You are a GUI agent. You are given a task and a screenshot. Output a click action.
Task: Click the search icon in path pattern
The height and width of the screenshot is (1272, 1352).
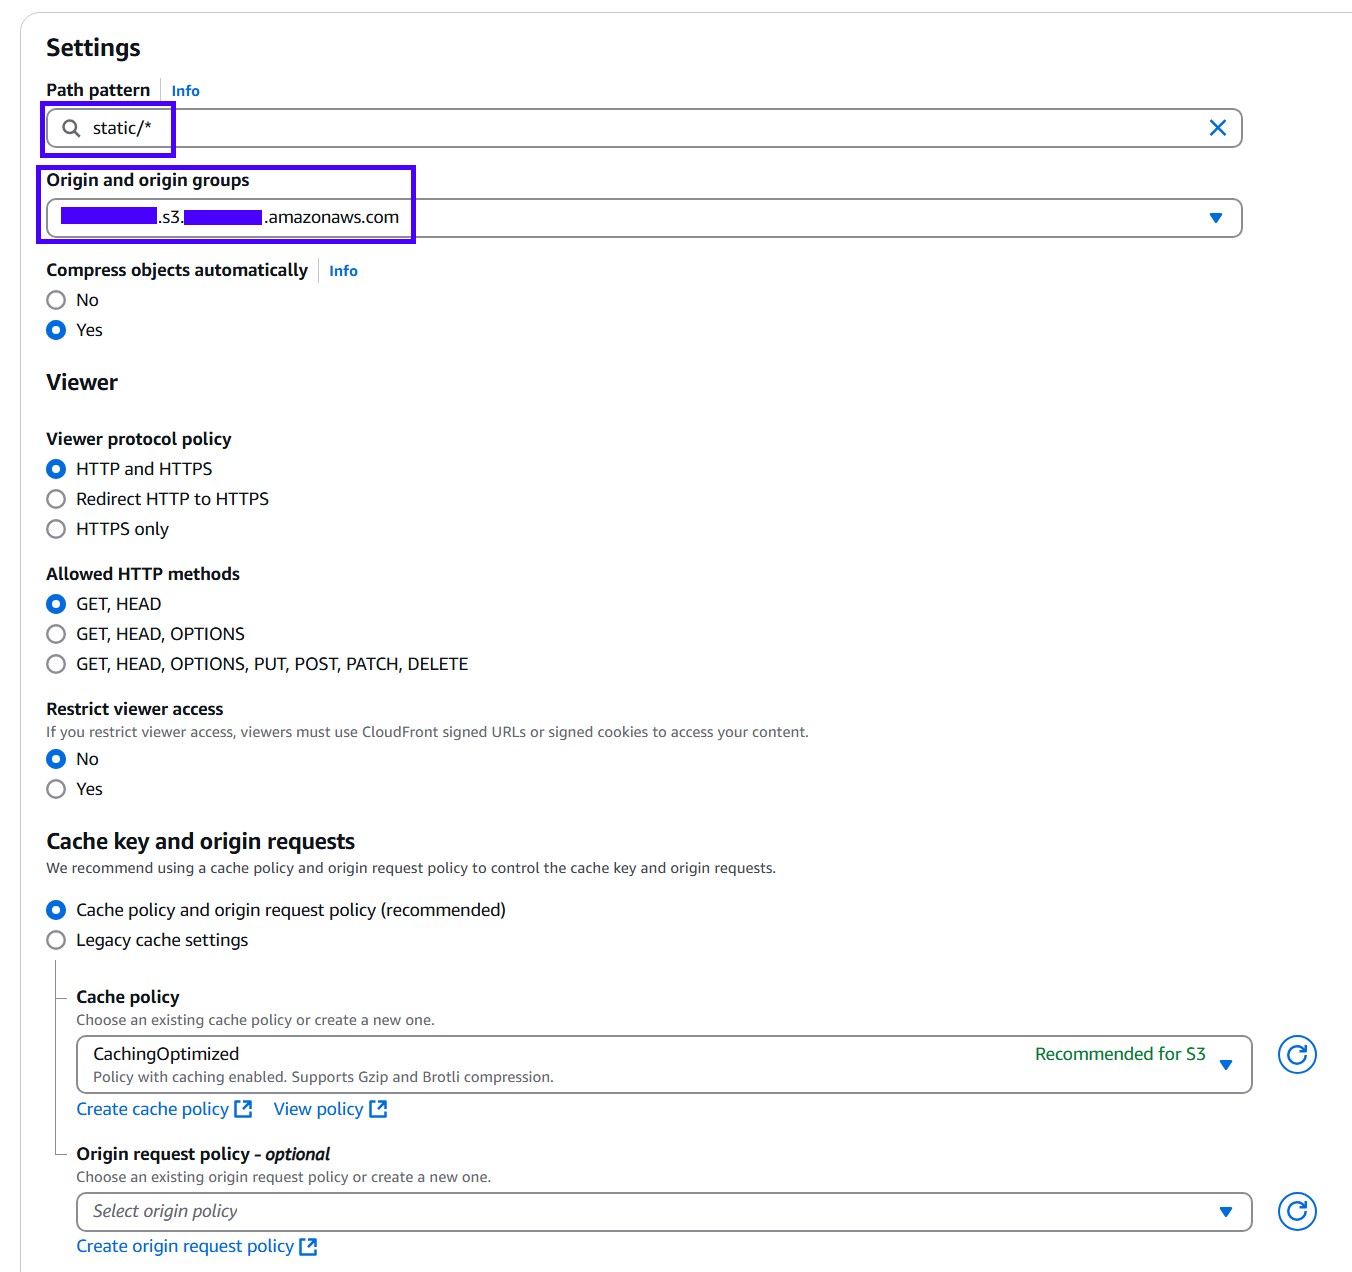(x=71, y=128)
